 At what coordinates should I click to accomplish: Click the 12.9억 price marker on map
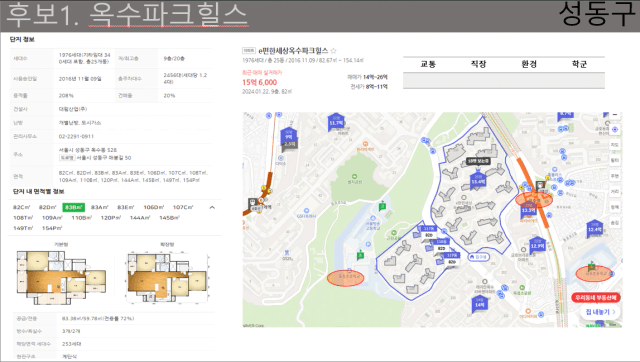pos(538,245)
